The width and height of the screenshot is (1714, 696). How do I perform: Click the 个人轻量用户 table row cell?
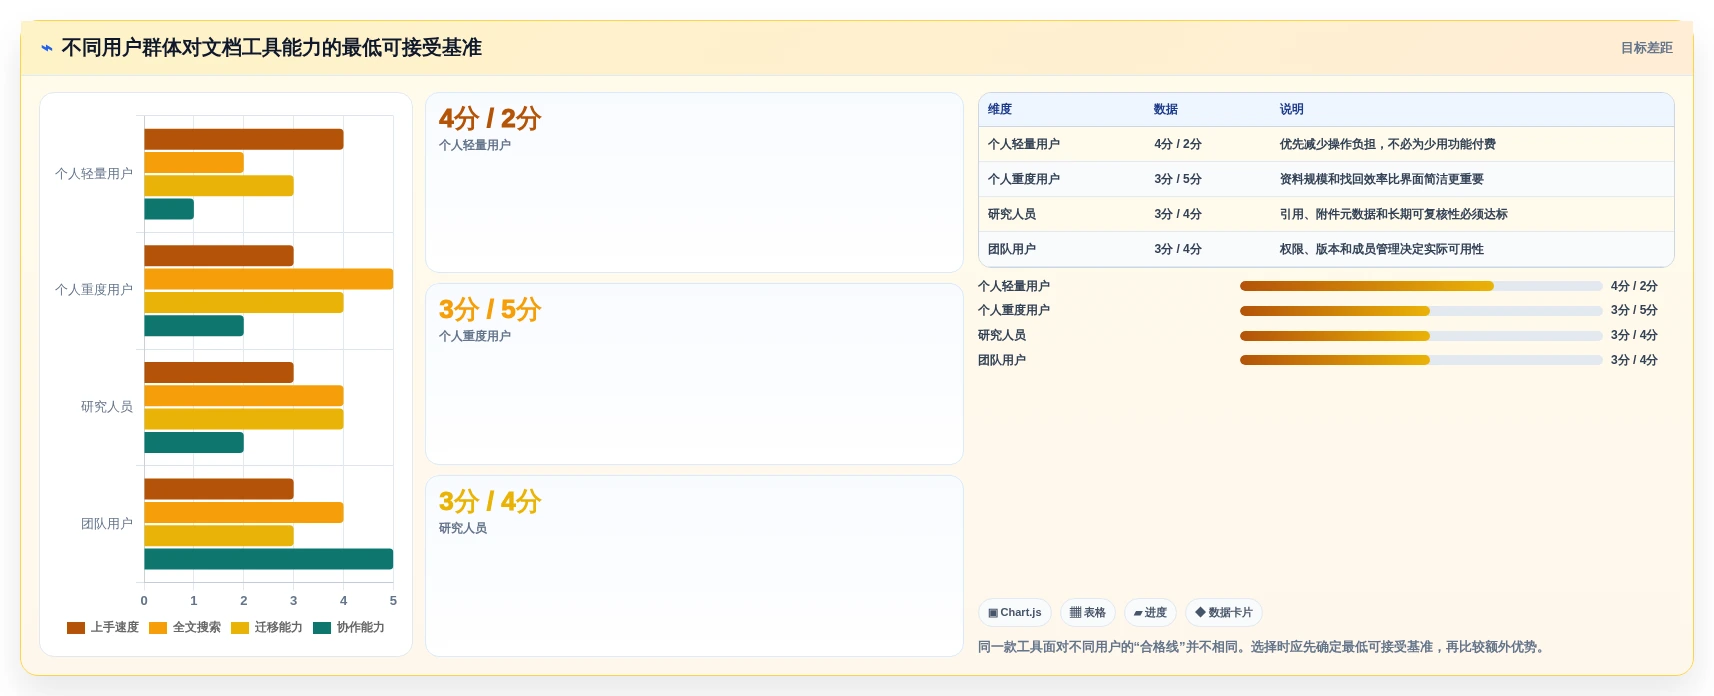1024,145
